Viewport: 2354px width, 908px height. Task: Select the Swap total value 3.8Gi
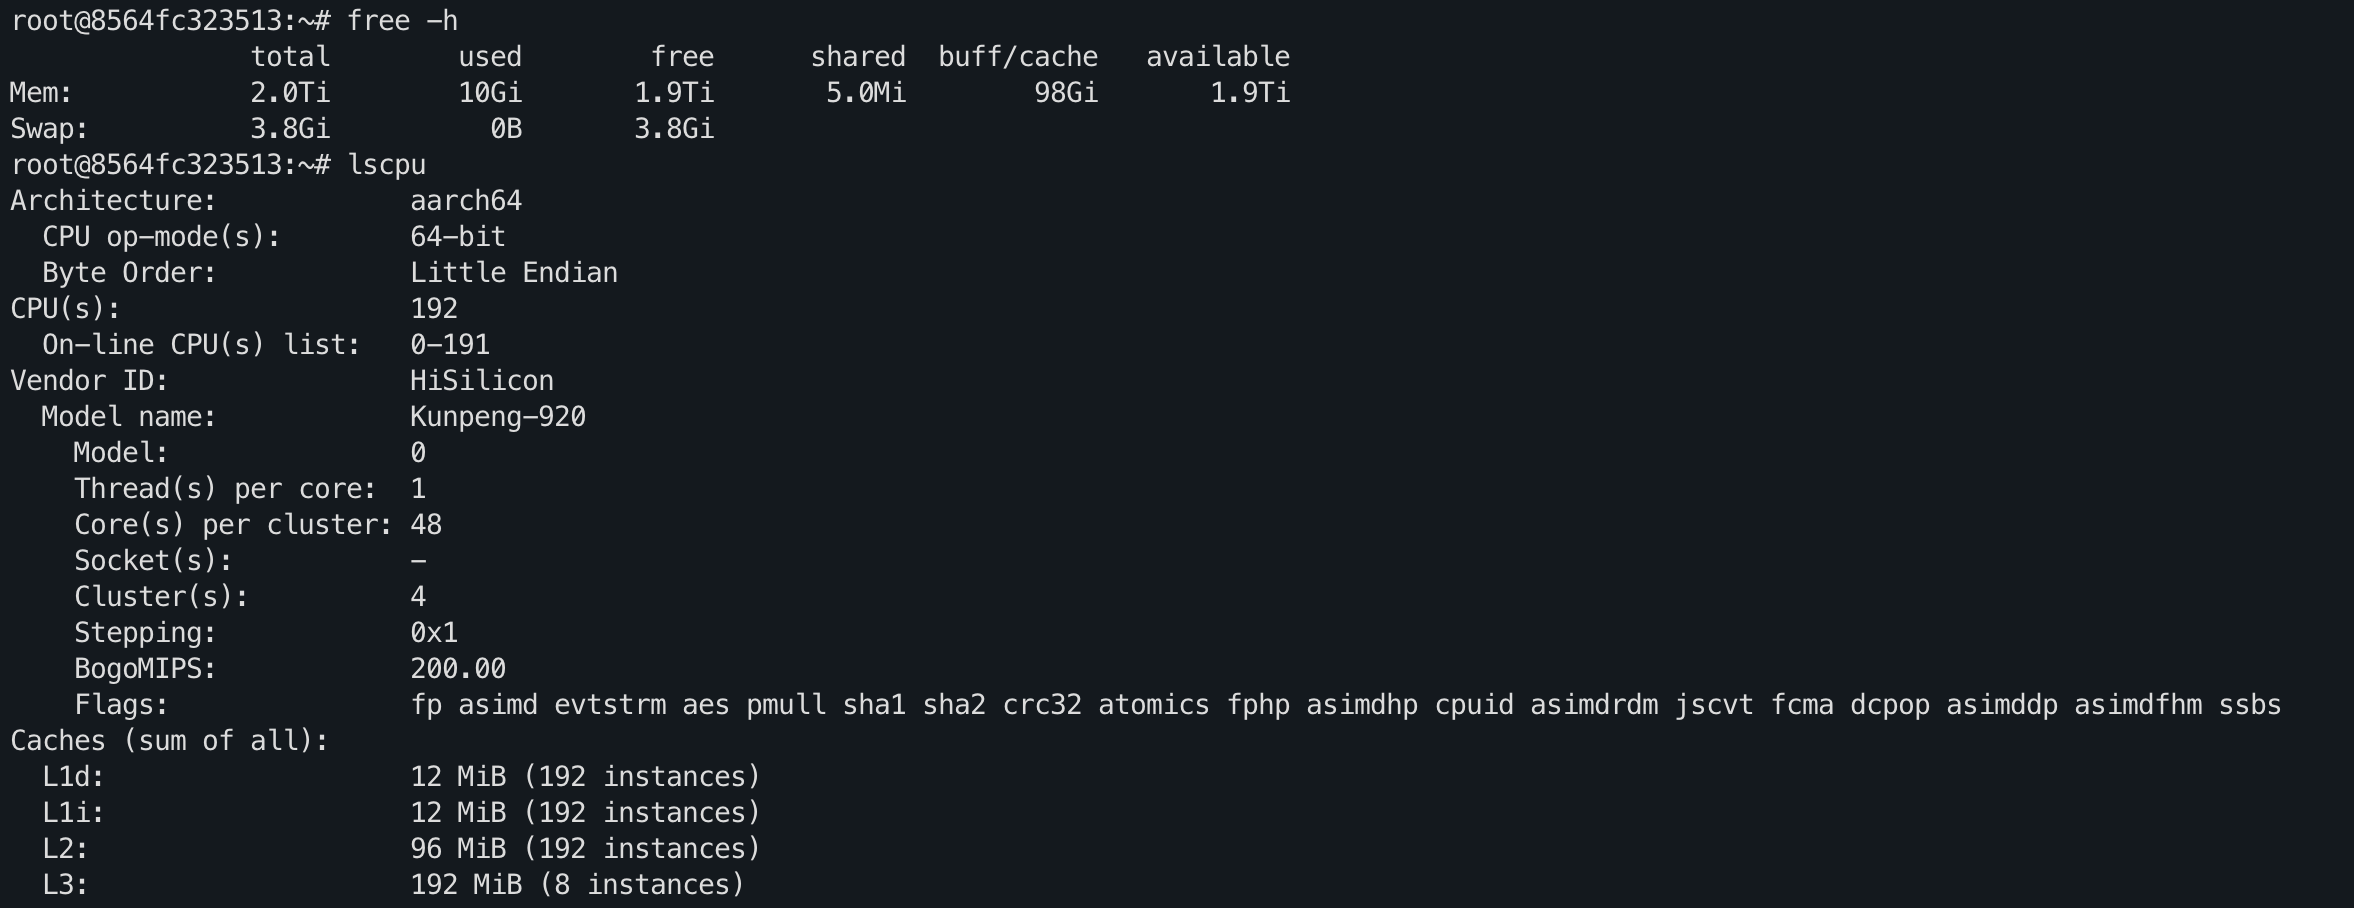tap(290, 129)
